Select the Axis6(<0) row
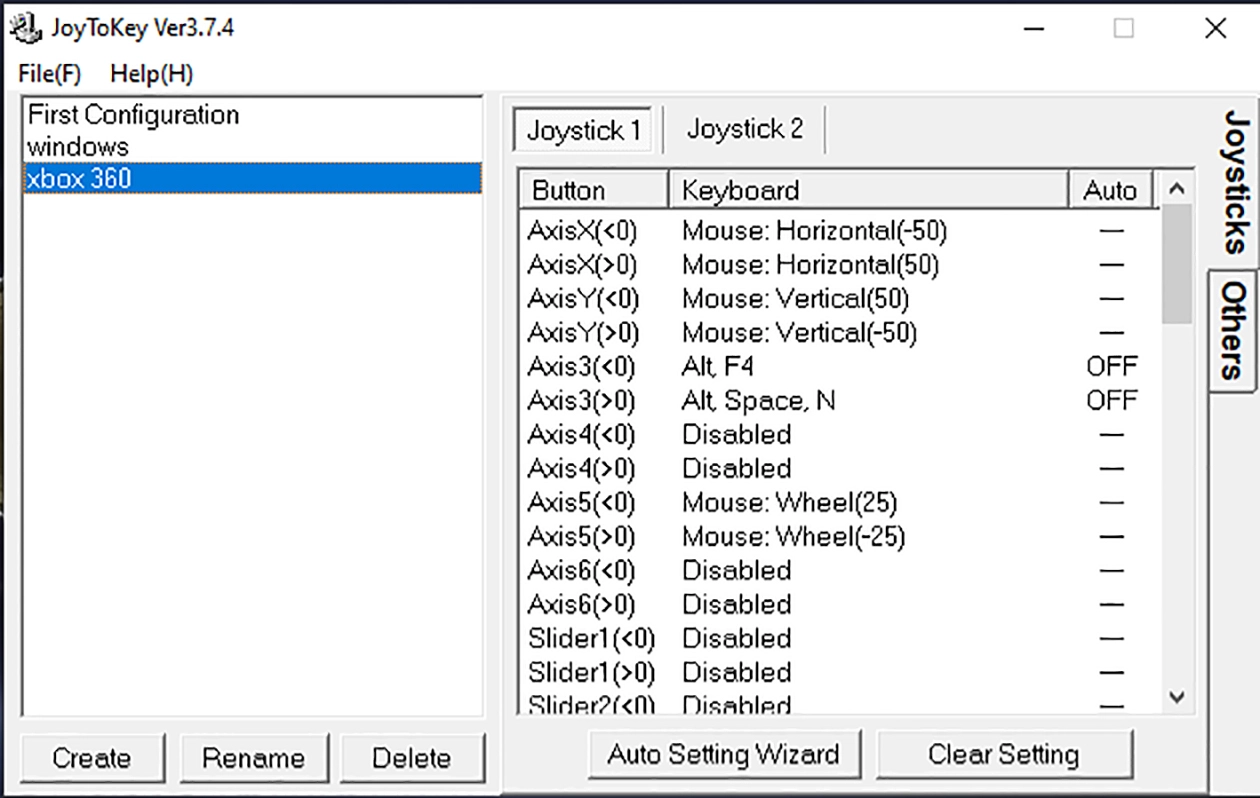This screenshot has width=1260, height=798. (x=840, y=571)
